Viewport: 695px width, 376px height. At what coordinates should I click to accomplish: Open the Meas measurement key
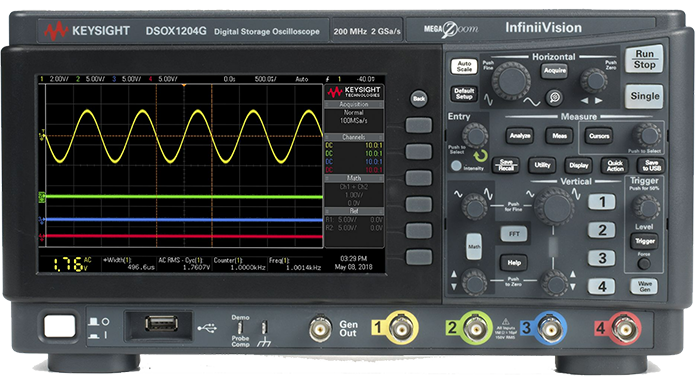click(559, 136)
